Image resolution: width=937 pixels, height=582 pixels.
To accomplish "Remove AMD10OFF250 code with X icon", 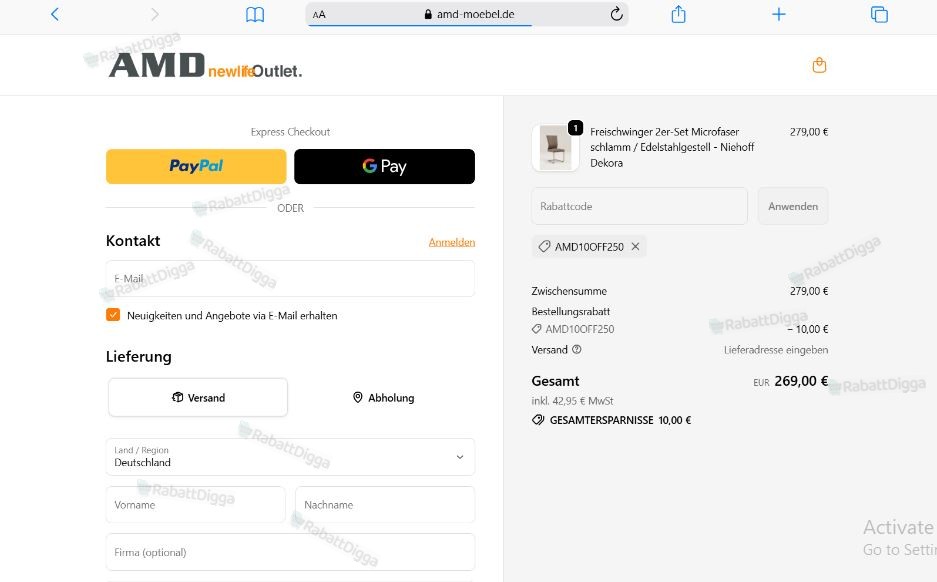I will (x=635, y=246).
